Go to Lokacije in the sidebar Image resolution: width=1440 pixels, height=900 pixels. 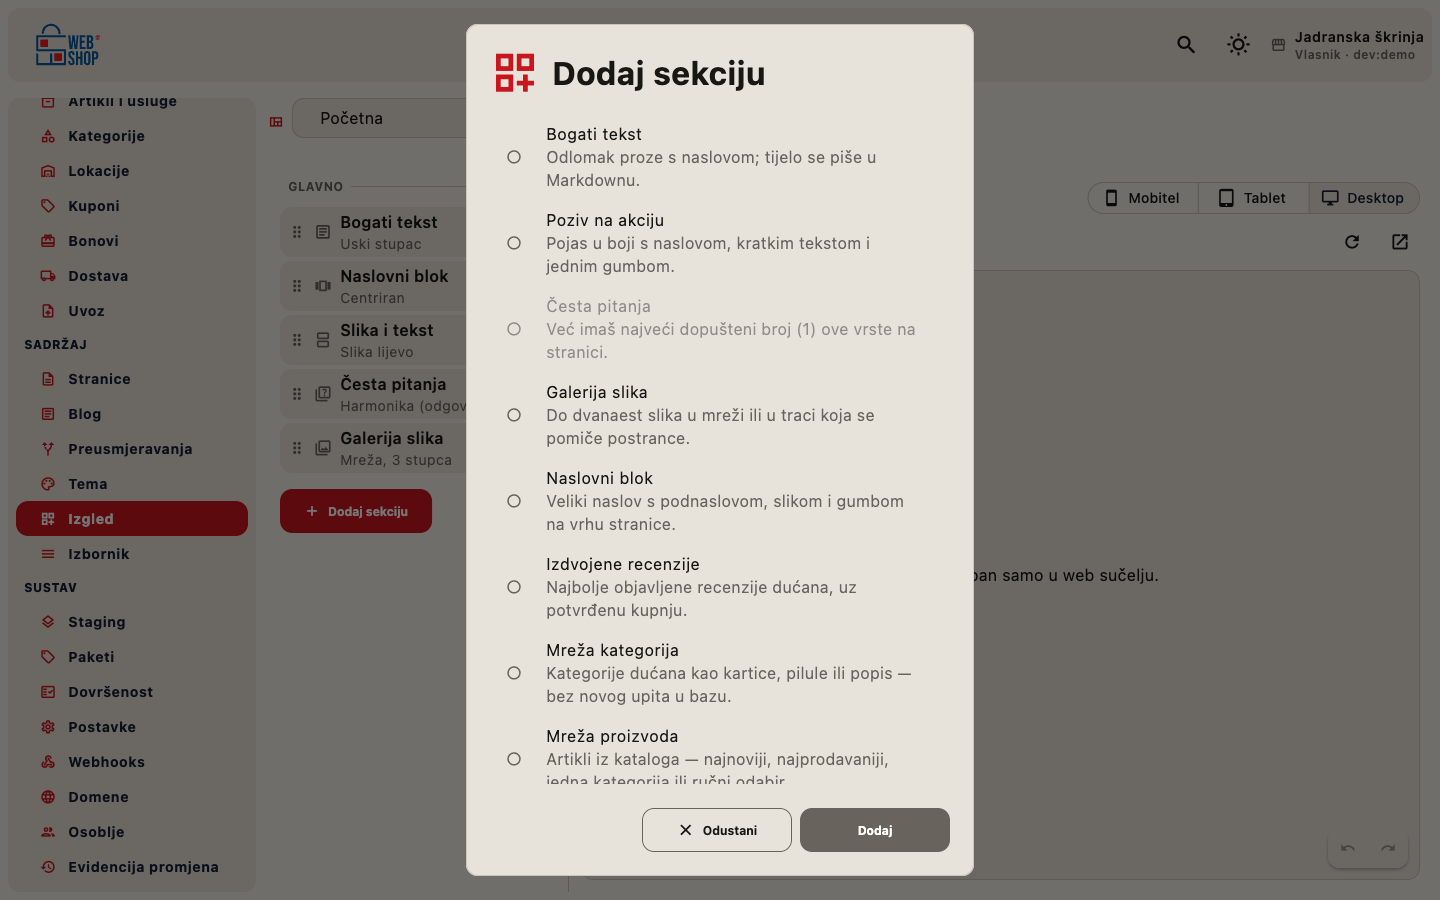click(132, 171)
